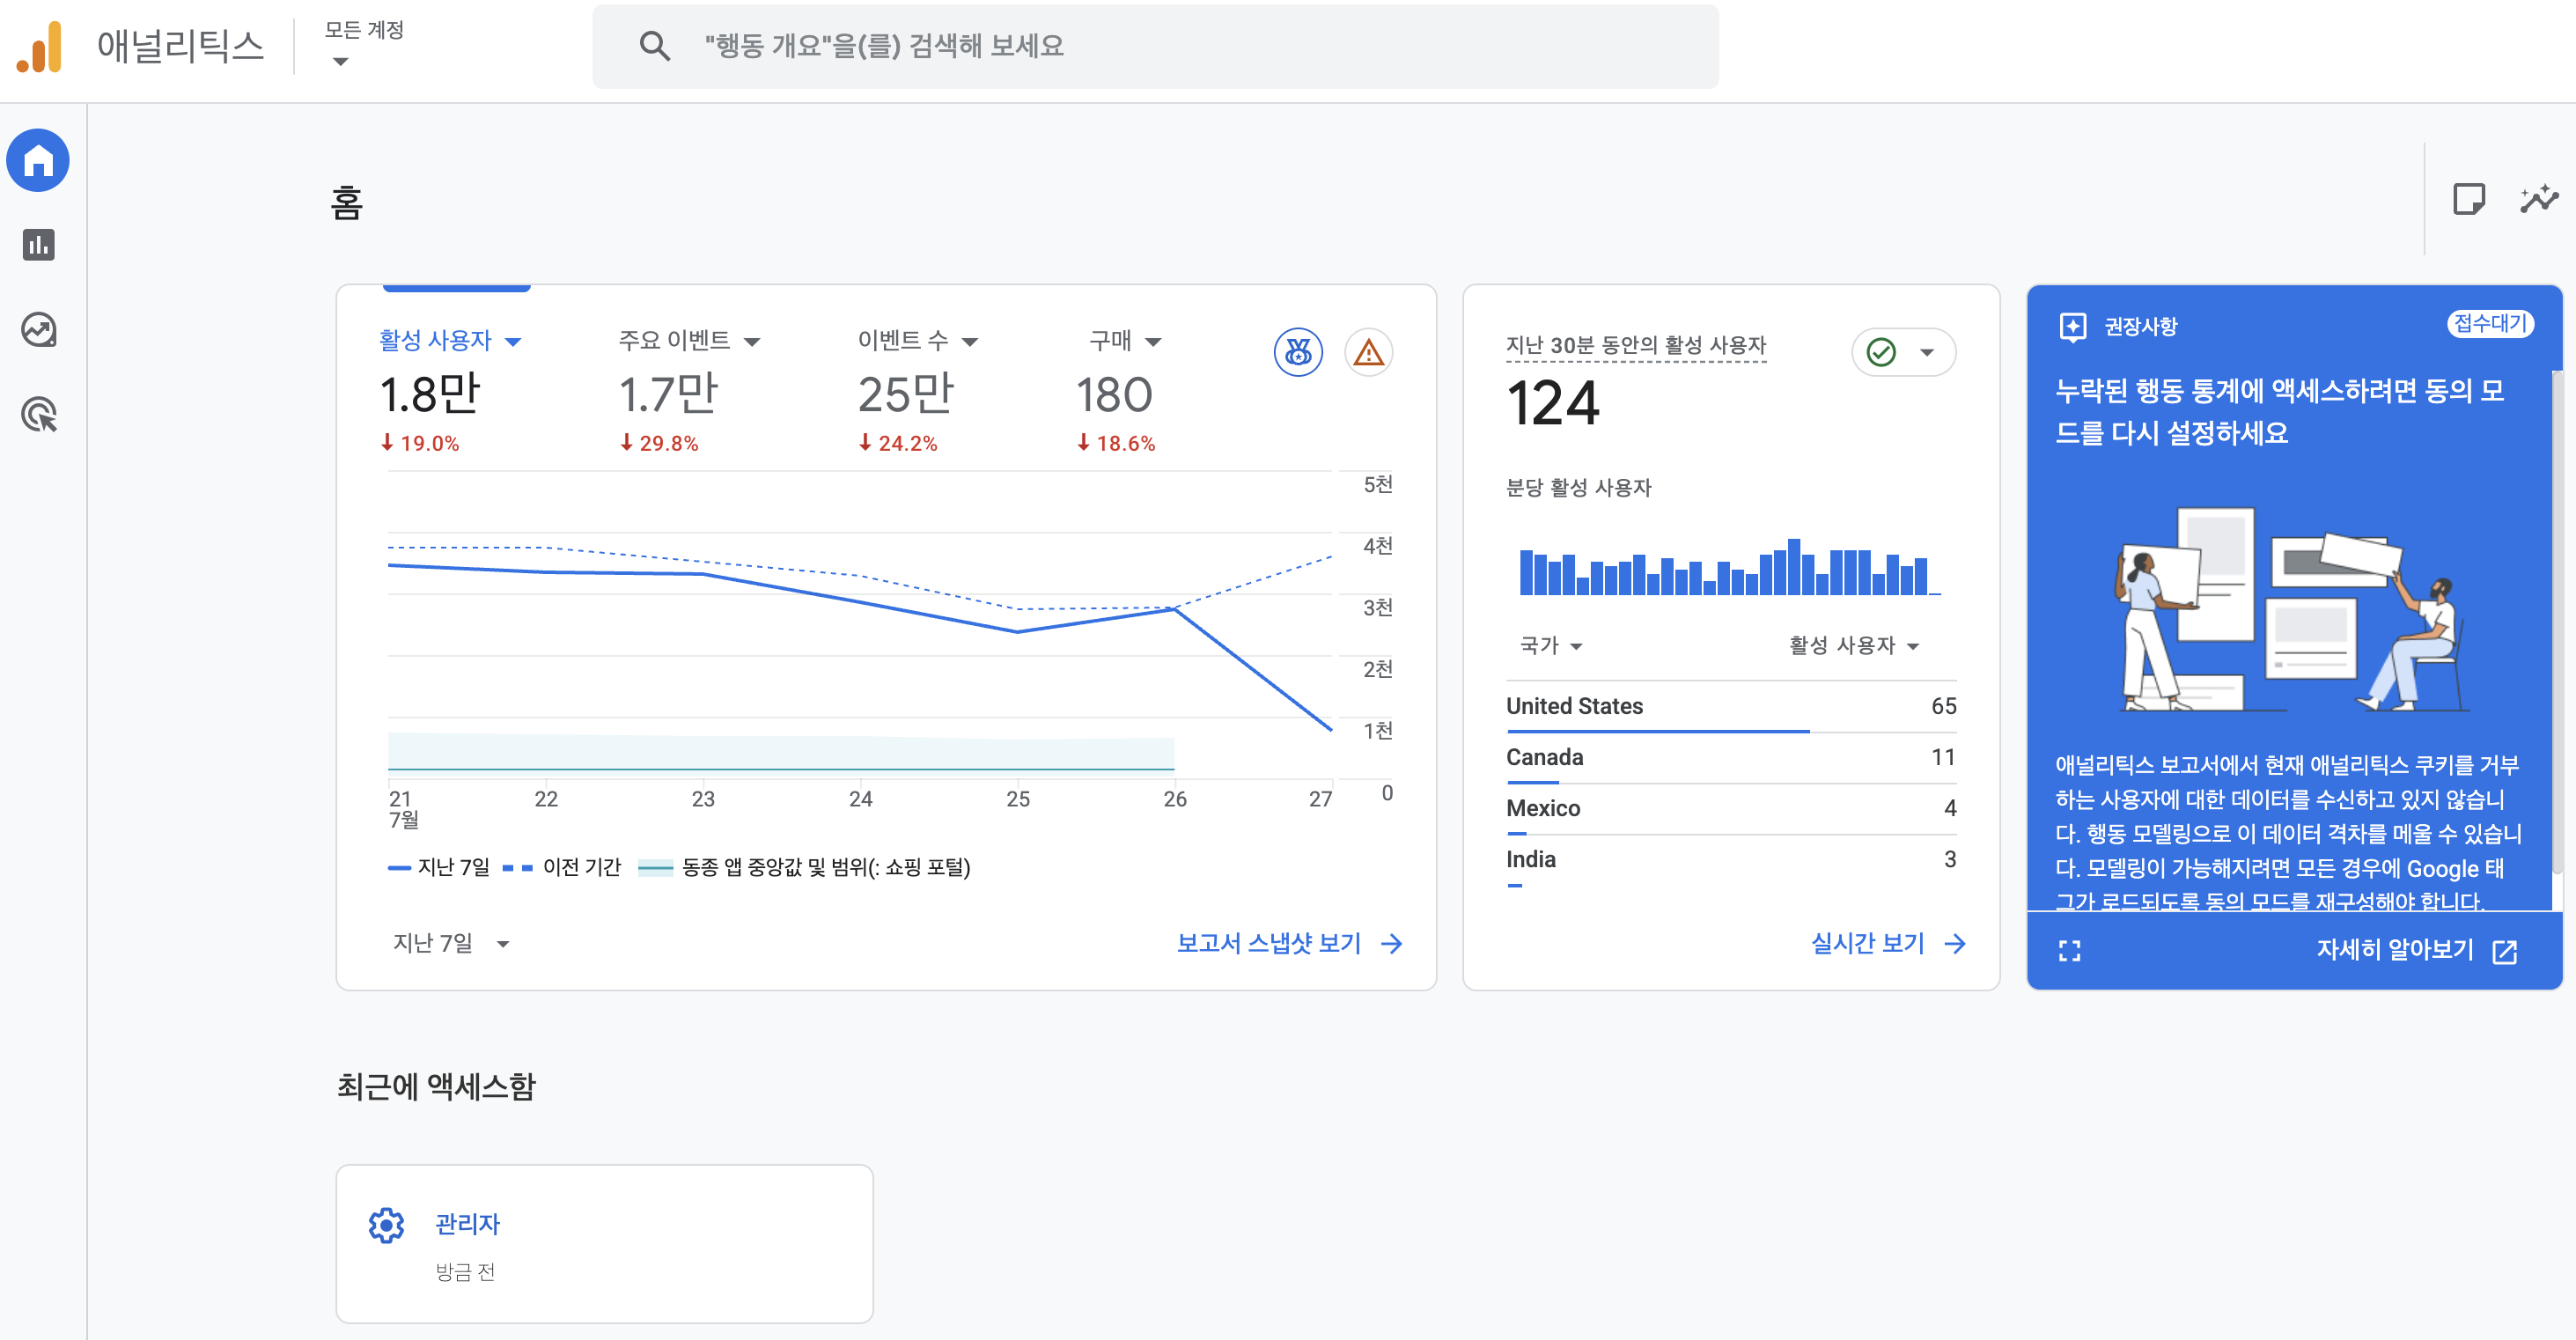Click the gear icon in 관리자 card

pos(386,1225)
